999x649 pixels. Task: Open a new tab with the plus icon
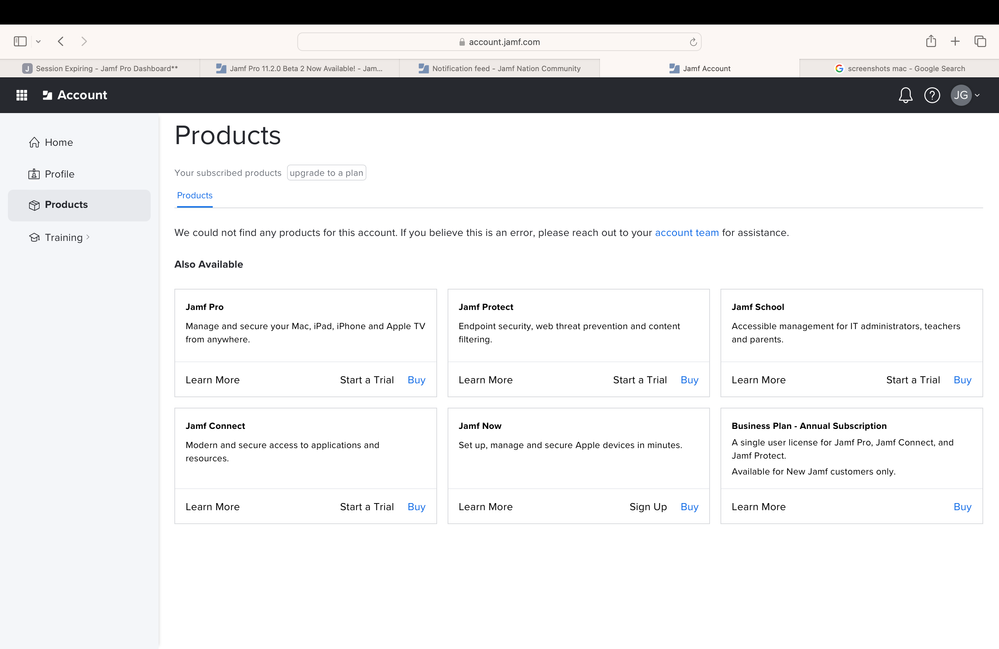pos(955,41)
